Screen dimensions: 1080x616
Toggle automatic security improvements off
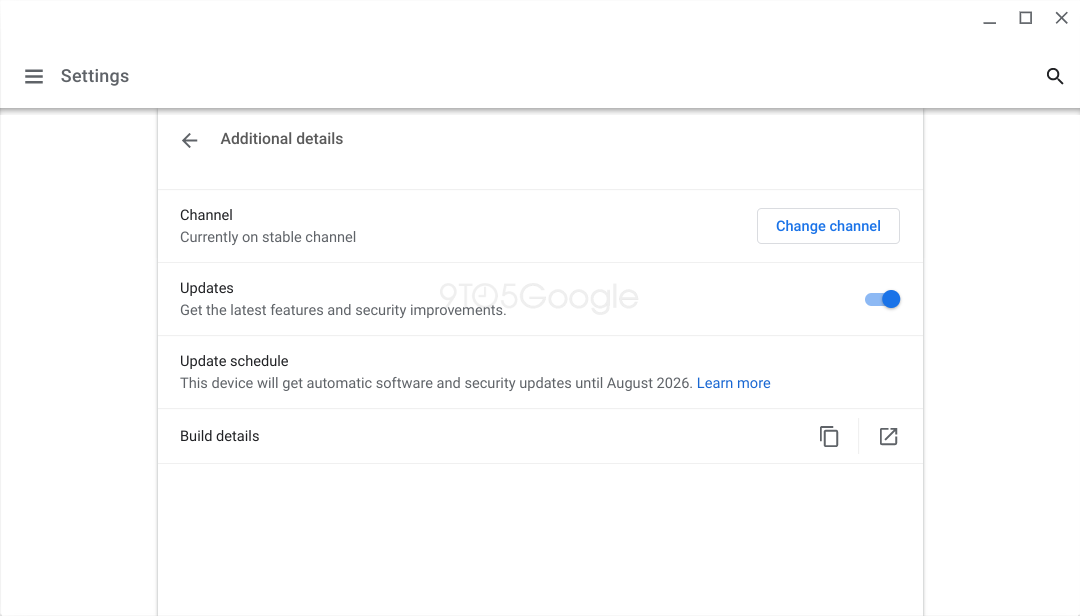(883, 298)
